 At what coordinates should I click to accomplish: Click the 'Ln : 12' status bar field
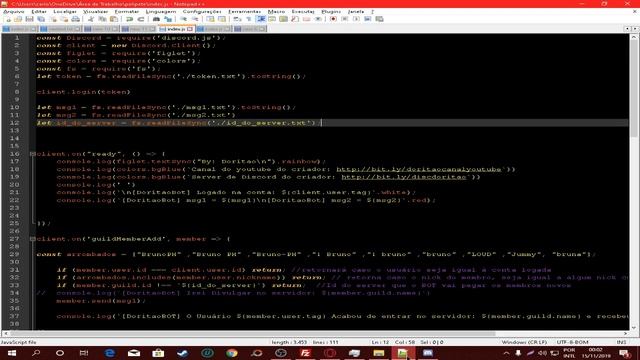pyautogui.click(x=380, y=342)
